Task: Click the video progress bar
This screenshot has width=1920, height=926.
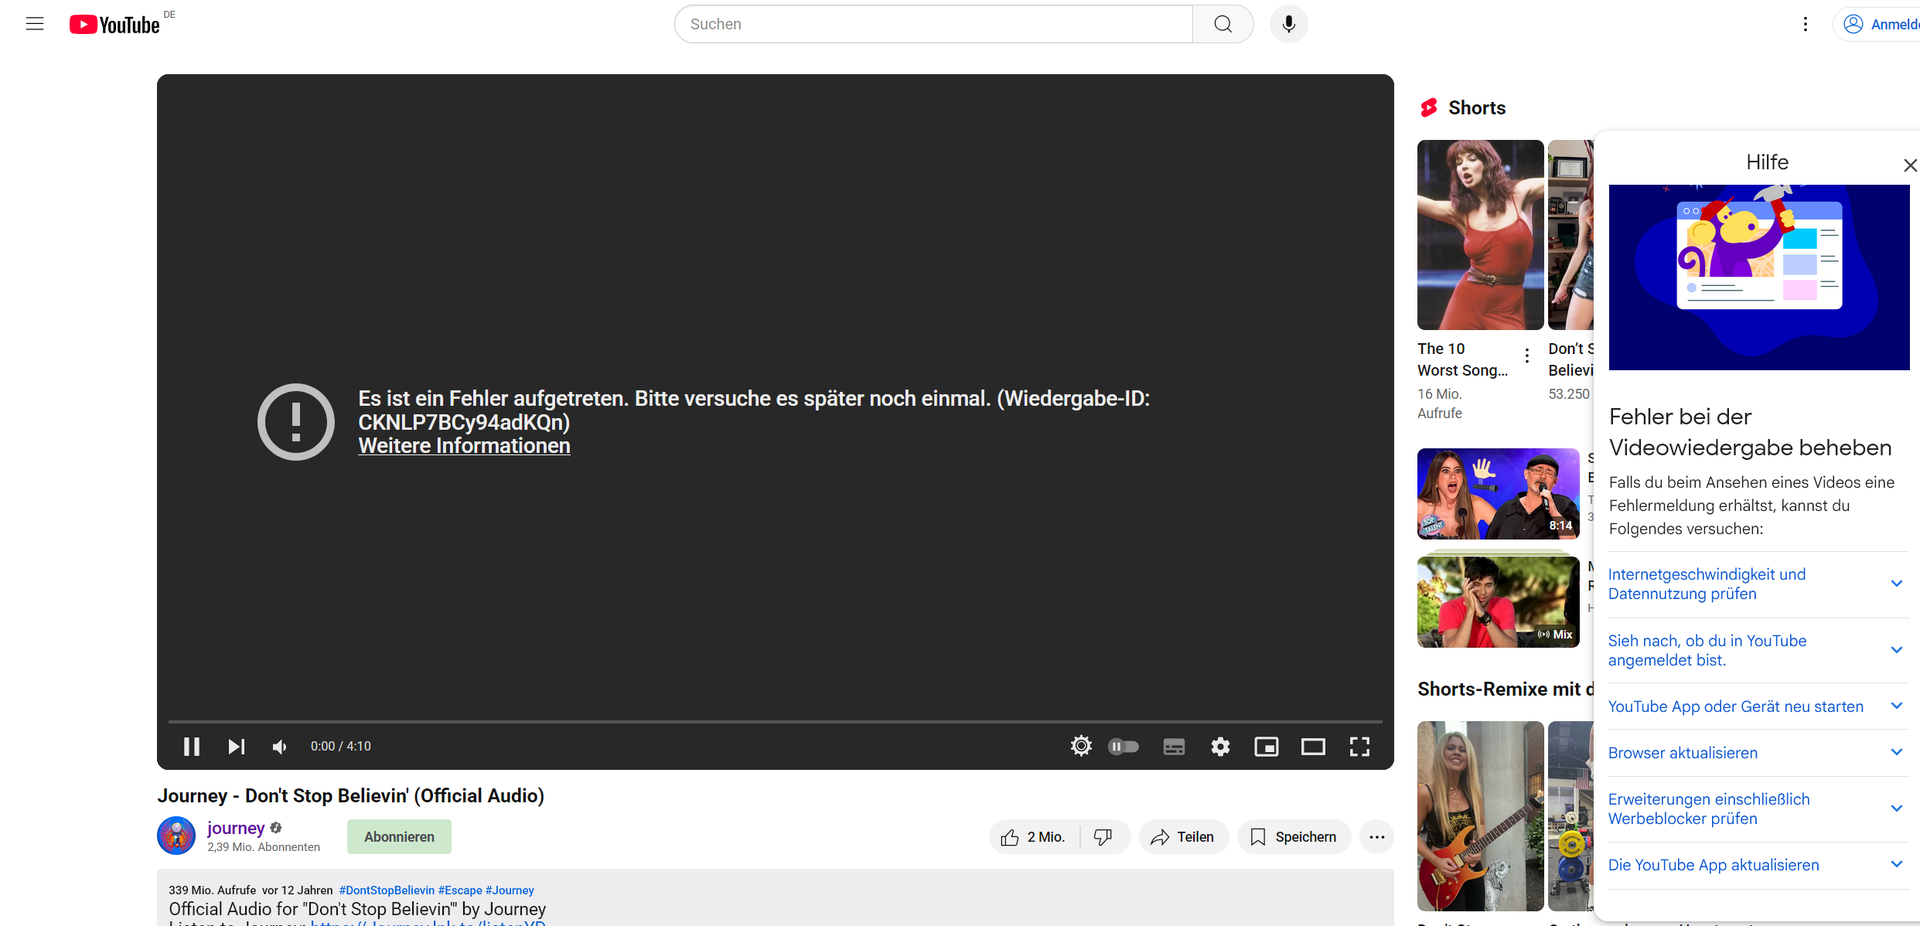Action: 775,721
